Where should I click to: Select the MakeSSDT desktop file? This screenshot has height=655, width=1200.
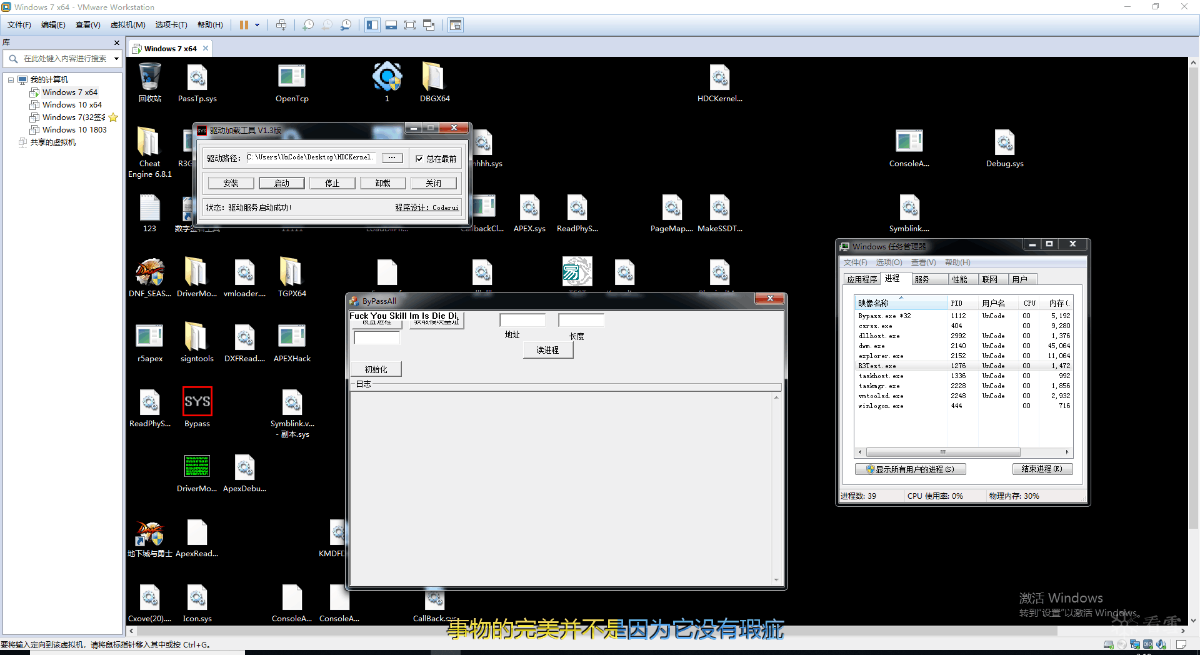pyautogui.click(x=719, y=213)
